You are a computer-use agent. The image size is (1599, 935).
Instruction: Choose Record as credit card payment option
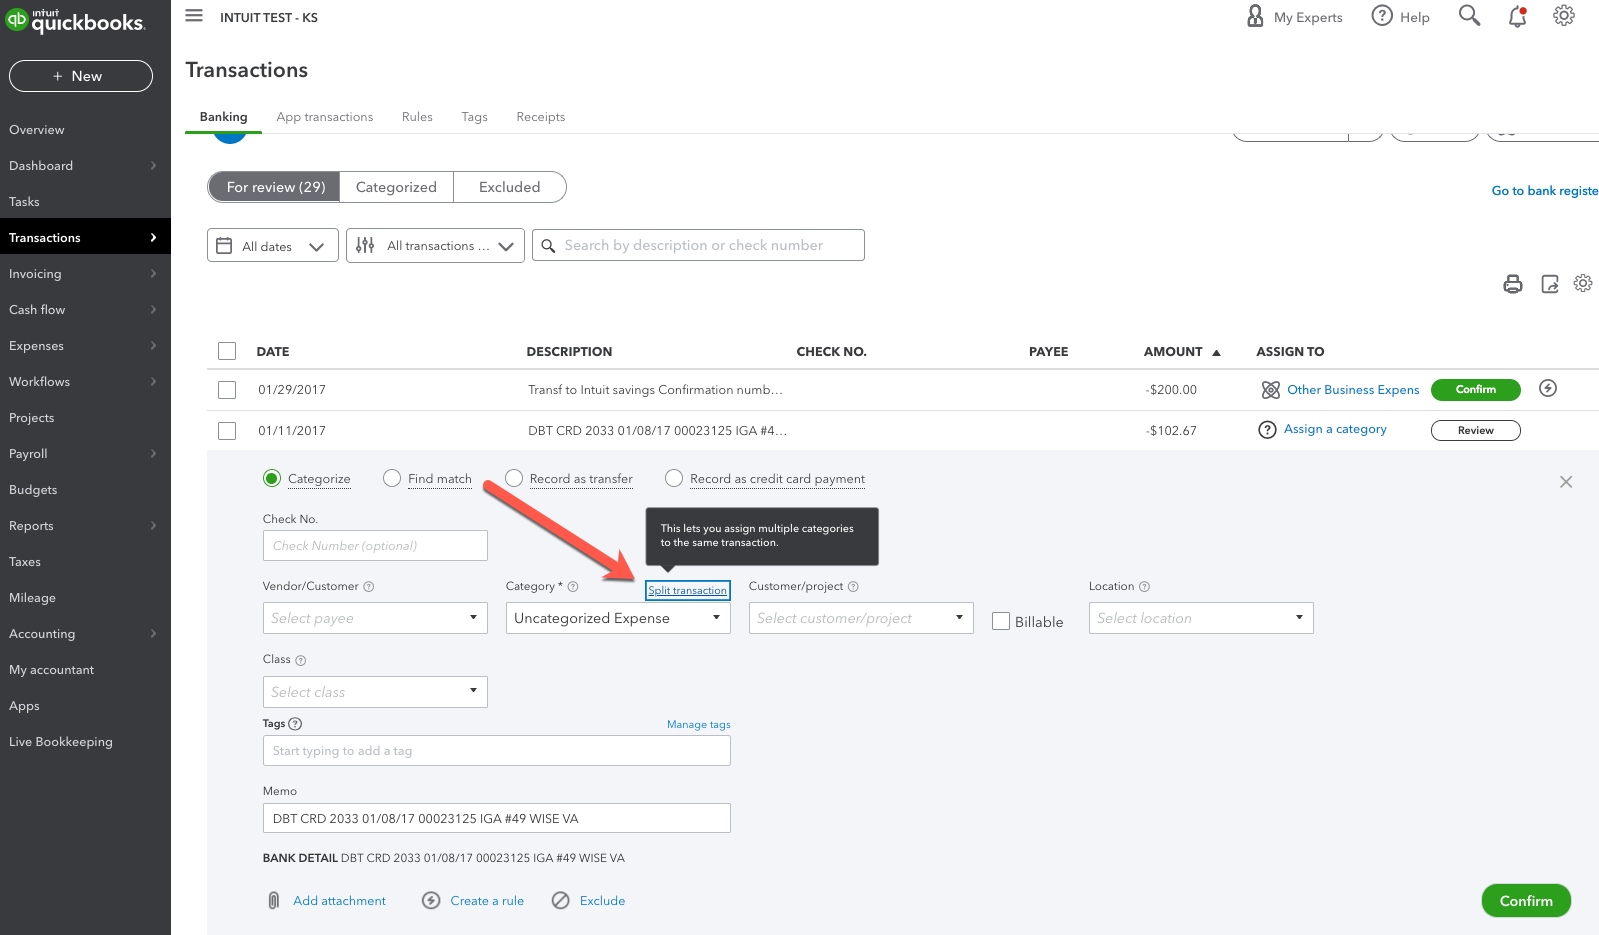pyautogui.click(x=674, y=479)
